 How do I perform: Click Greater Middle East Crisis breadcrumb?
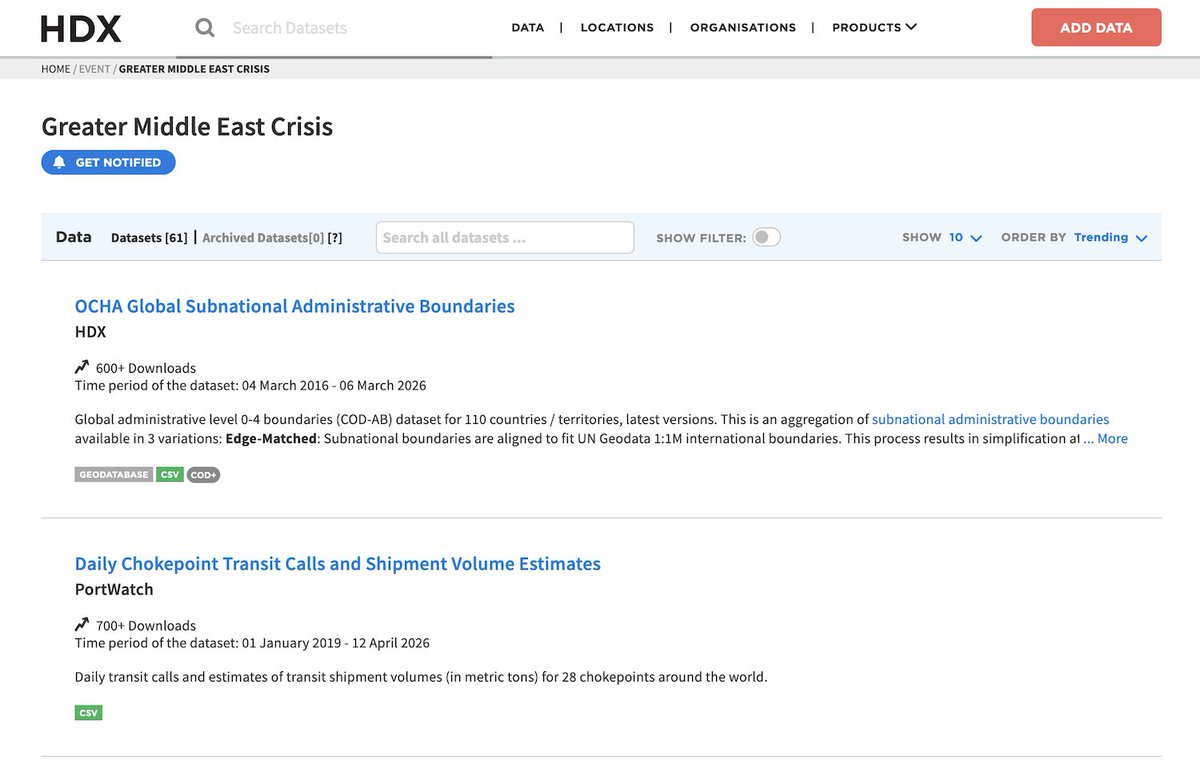coord(194,69)
